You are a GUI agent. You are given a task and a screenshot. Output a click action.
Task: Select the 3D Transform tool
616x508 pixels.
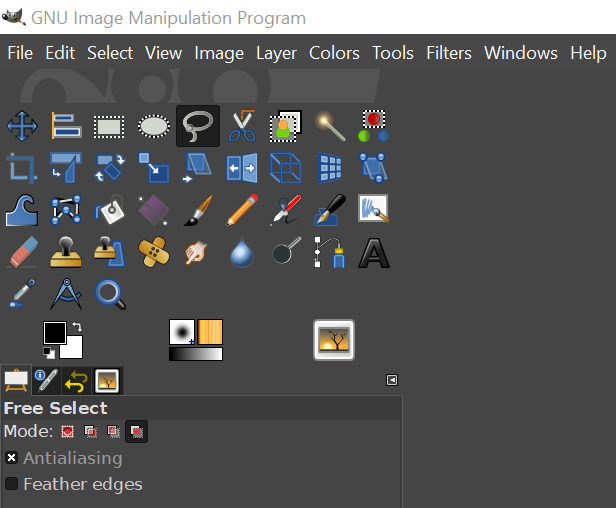coord(286,168)
